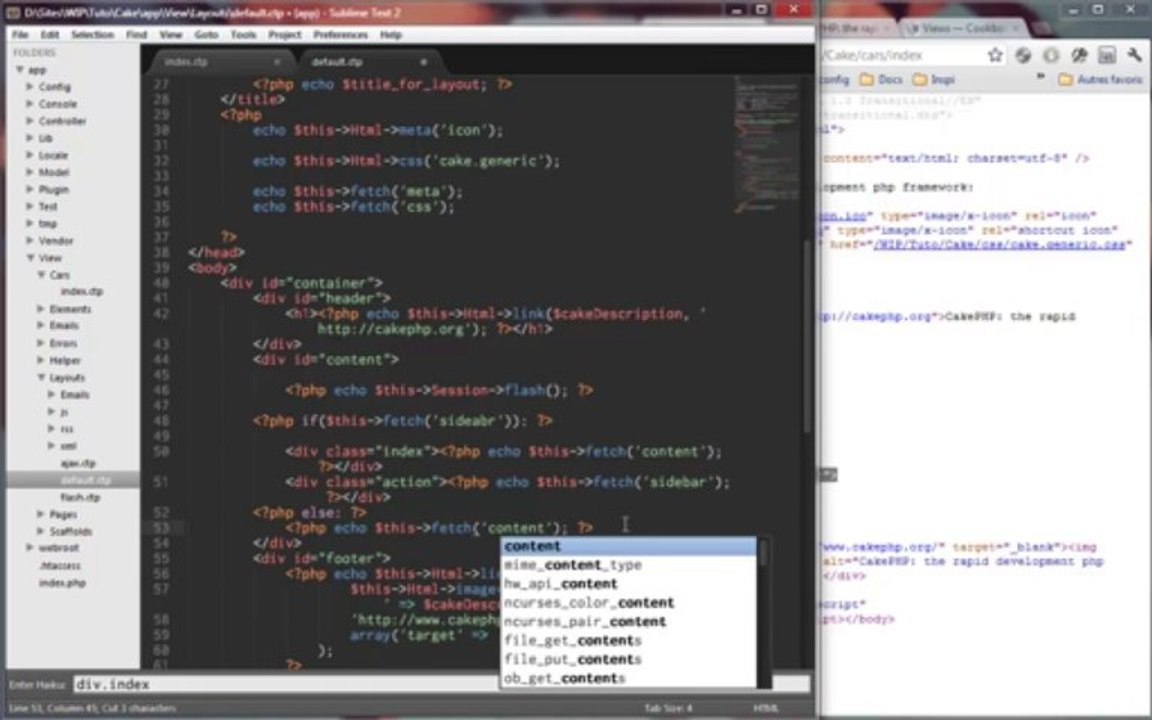Open index.php in the sidebar

[x=62, y=583]
